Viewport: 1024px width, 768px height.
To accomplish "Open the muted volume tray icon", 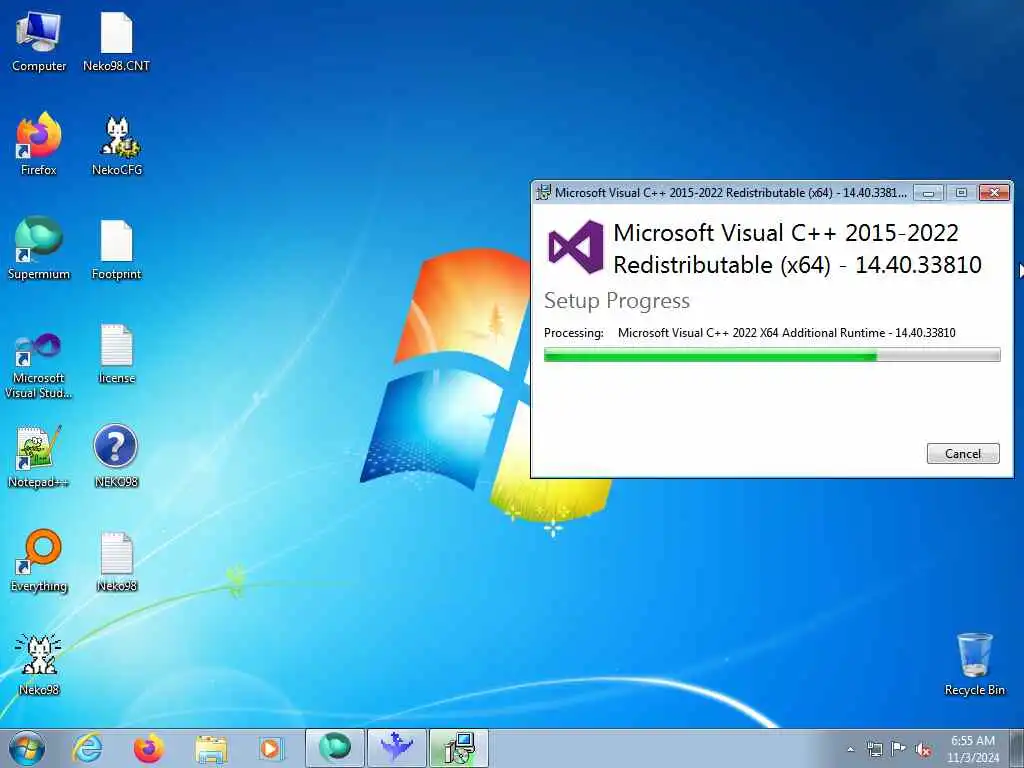I will coord(923,750).
